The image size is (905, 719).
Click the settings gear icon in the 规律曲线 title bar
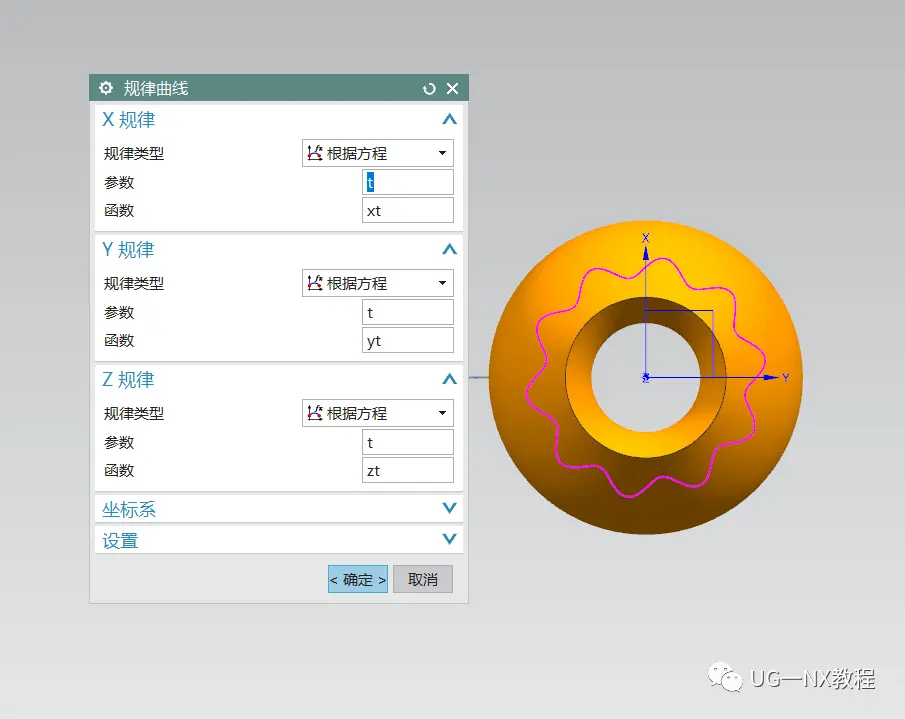coord(106,88)
